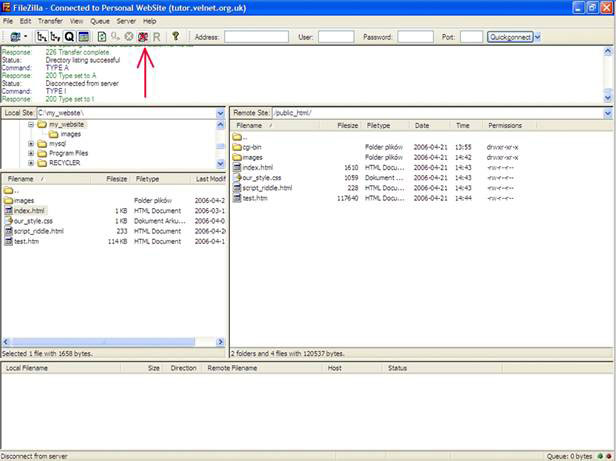The height and width of the screenshot is (461, 616).
Task: Open the Local Site path dropdown
Action: pos(220,113)
